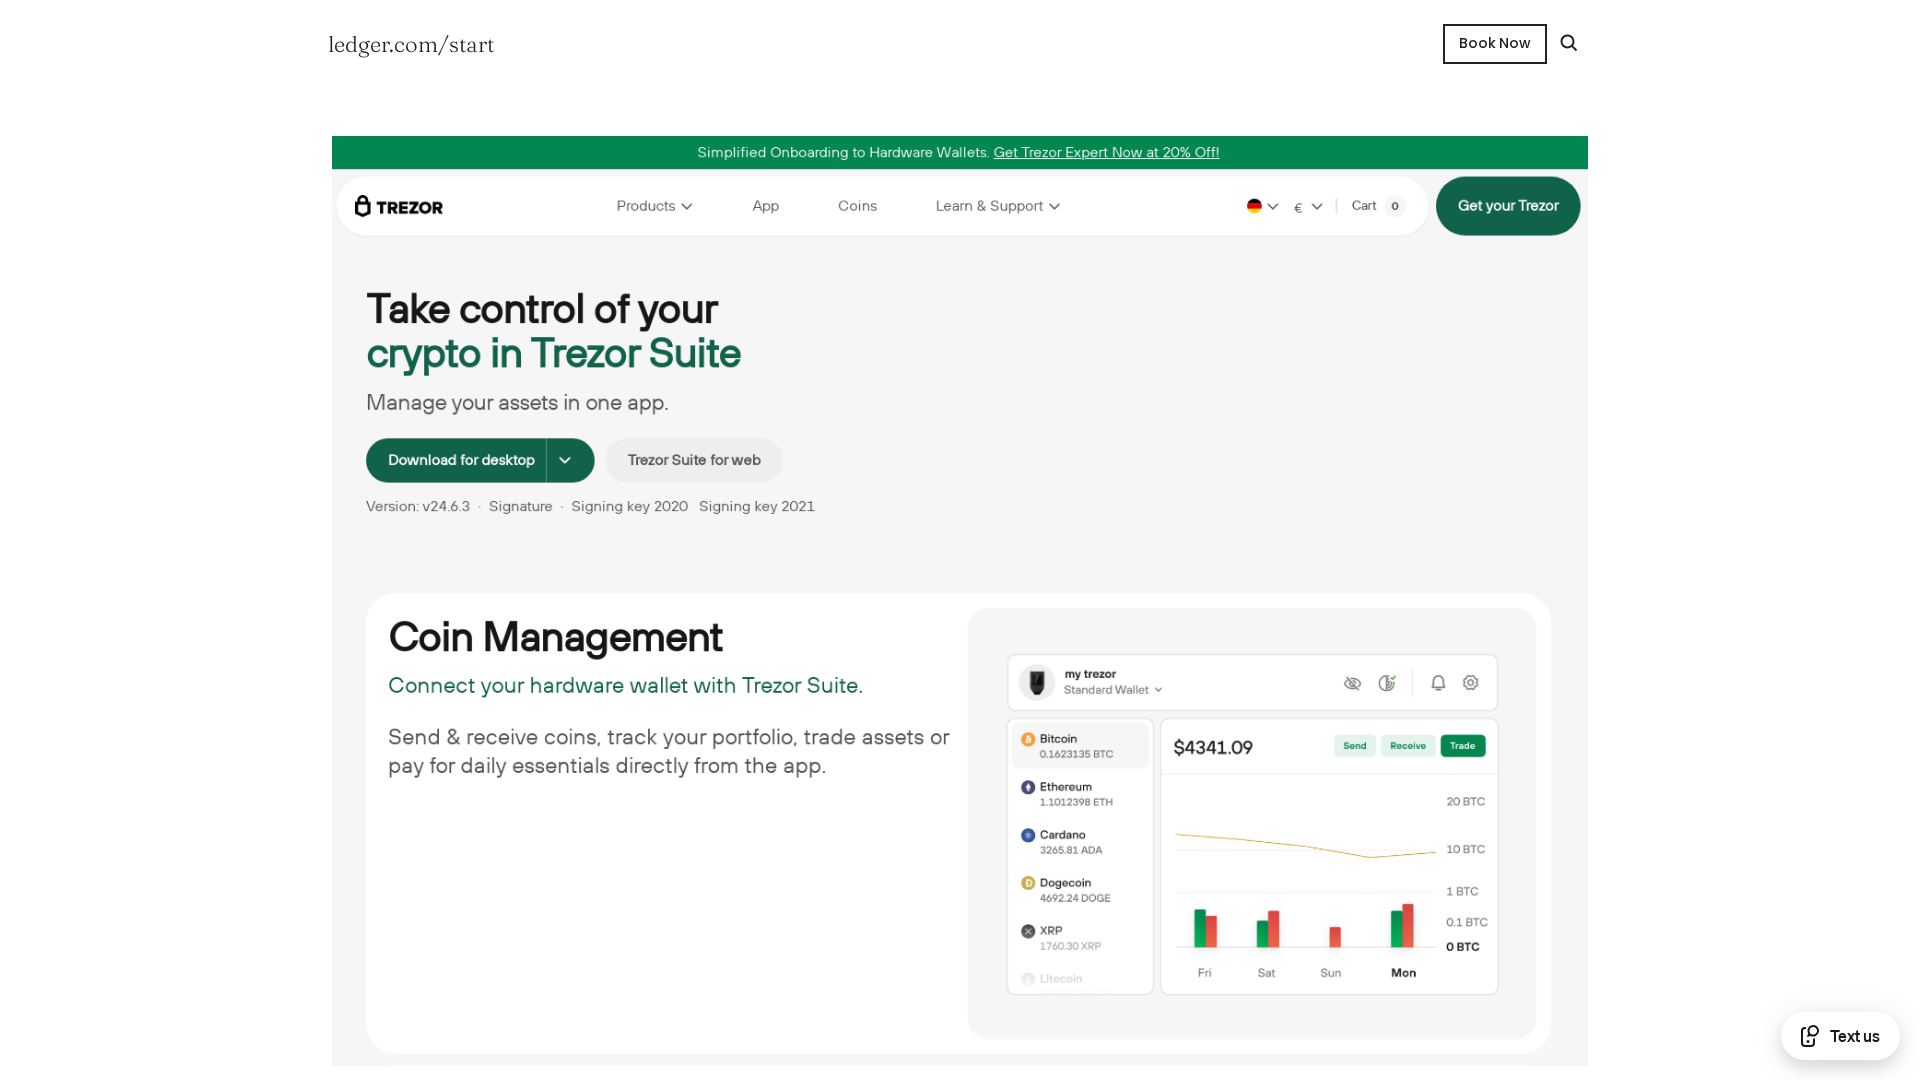The height and width of the screenshot is (1080, 1920).
Task: Click the 3265.81 ADA amount
Action: point(1071,851)
